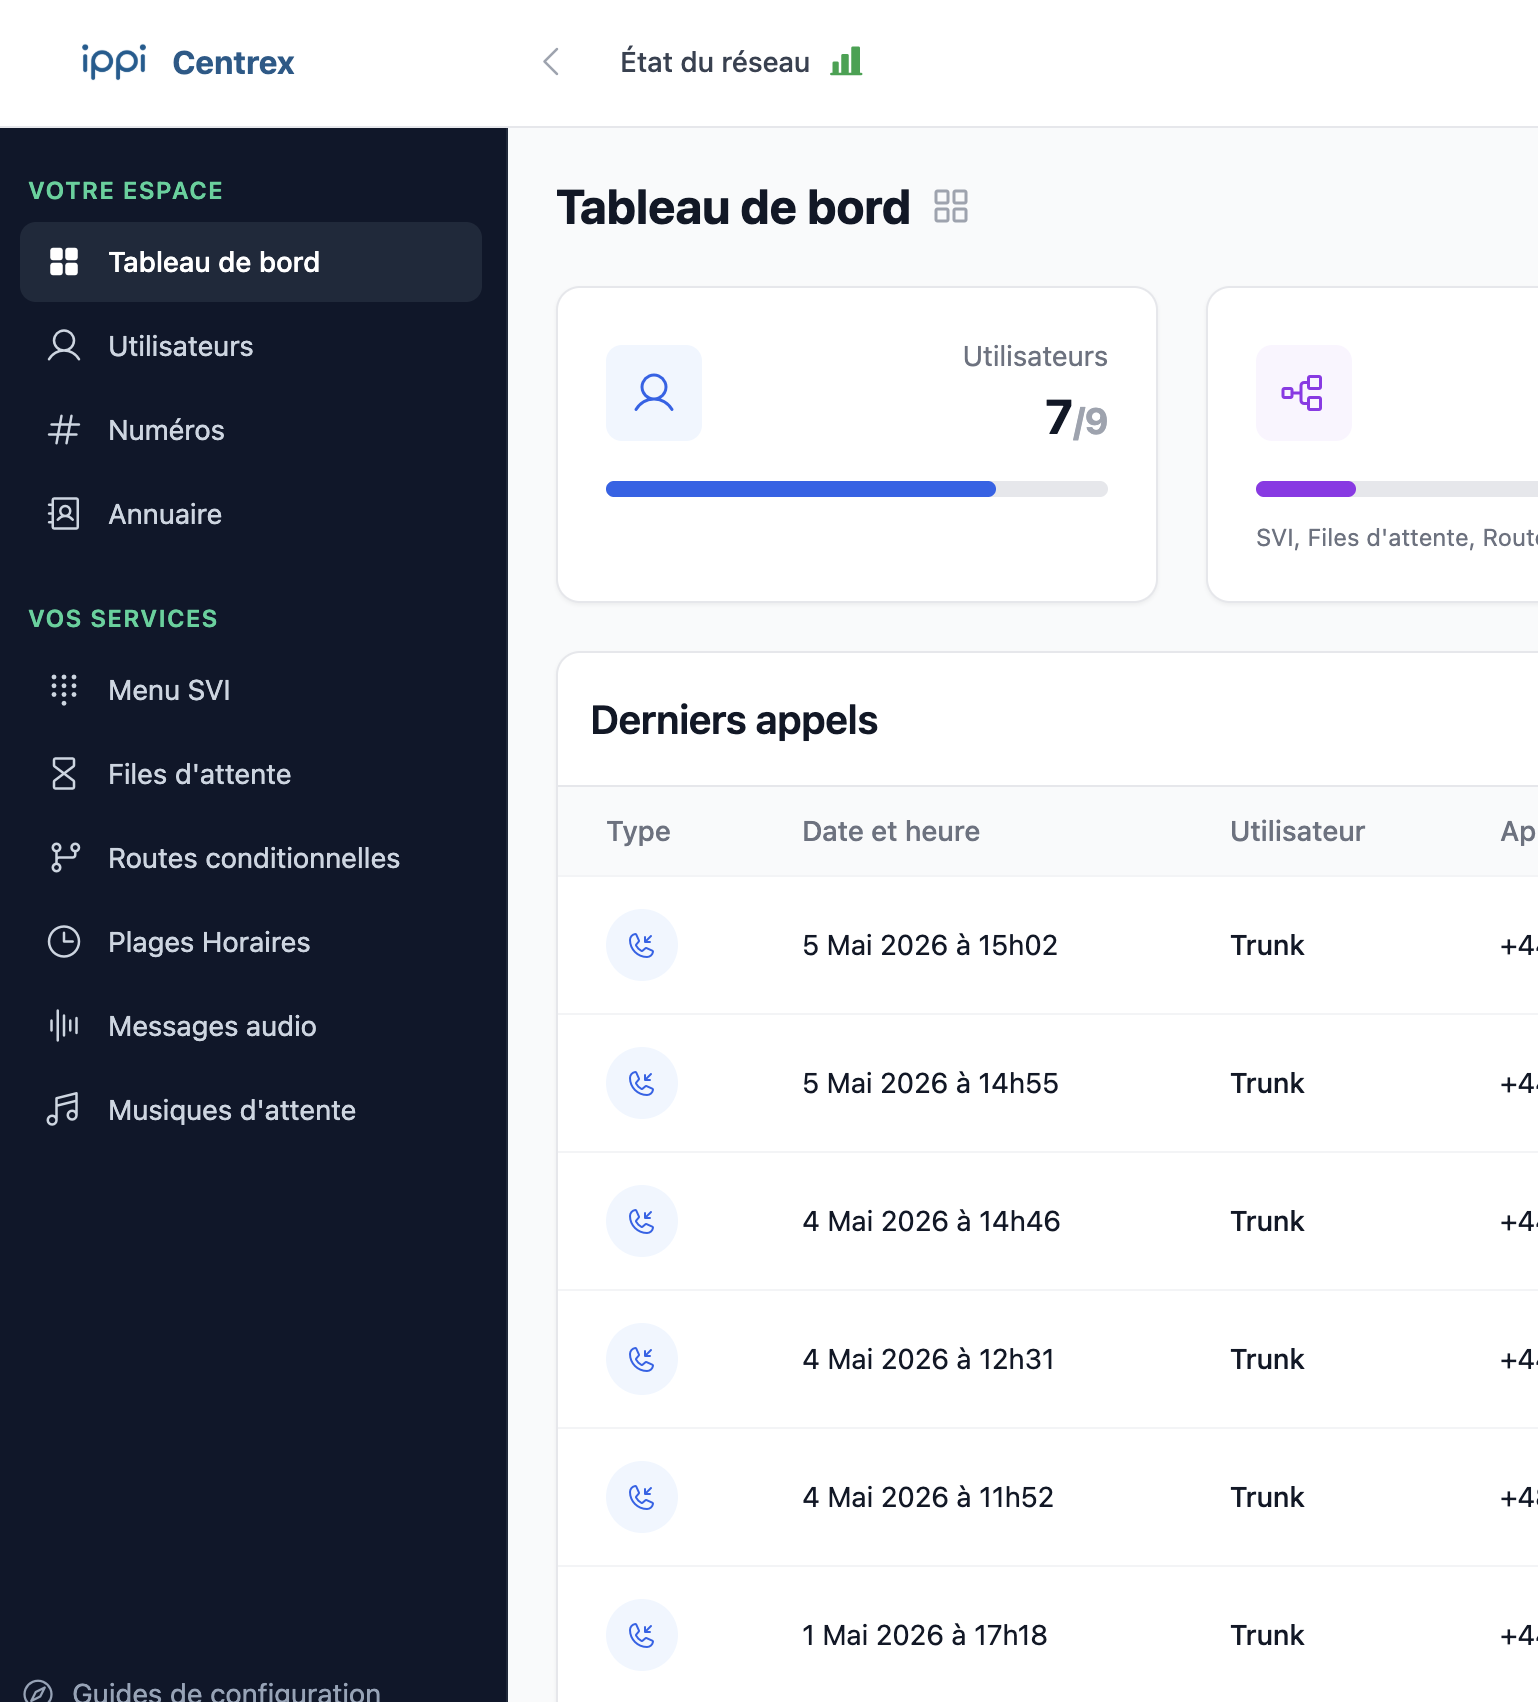The width and height of the screenshot is (1538, 1702).
Task: Click Trunk in the 15h02 call row
Action: coord(1267,945)
